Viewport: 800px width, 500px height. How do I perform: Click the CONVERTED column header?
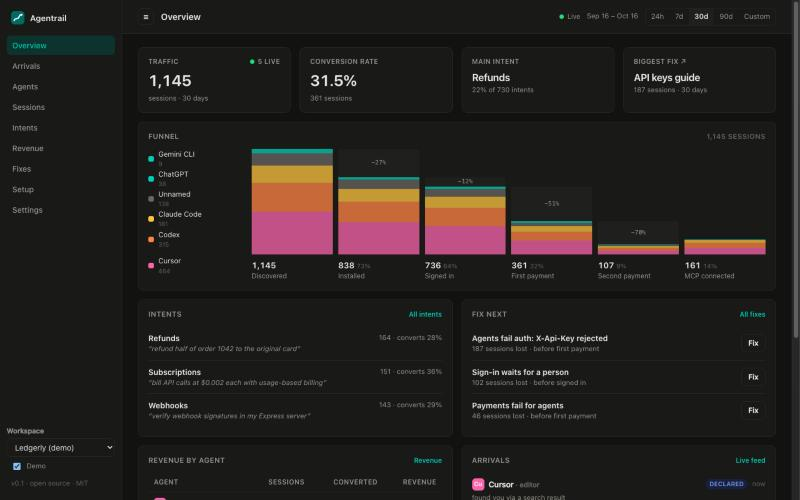point(355,482)
